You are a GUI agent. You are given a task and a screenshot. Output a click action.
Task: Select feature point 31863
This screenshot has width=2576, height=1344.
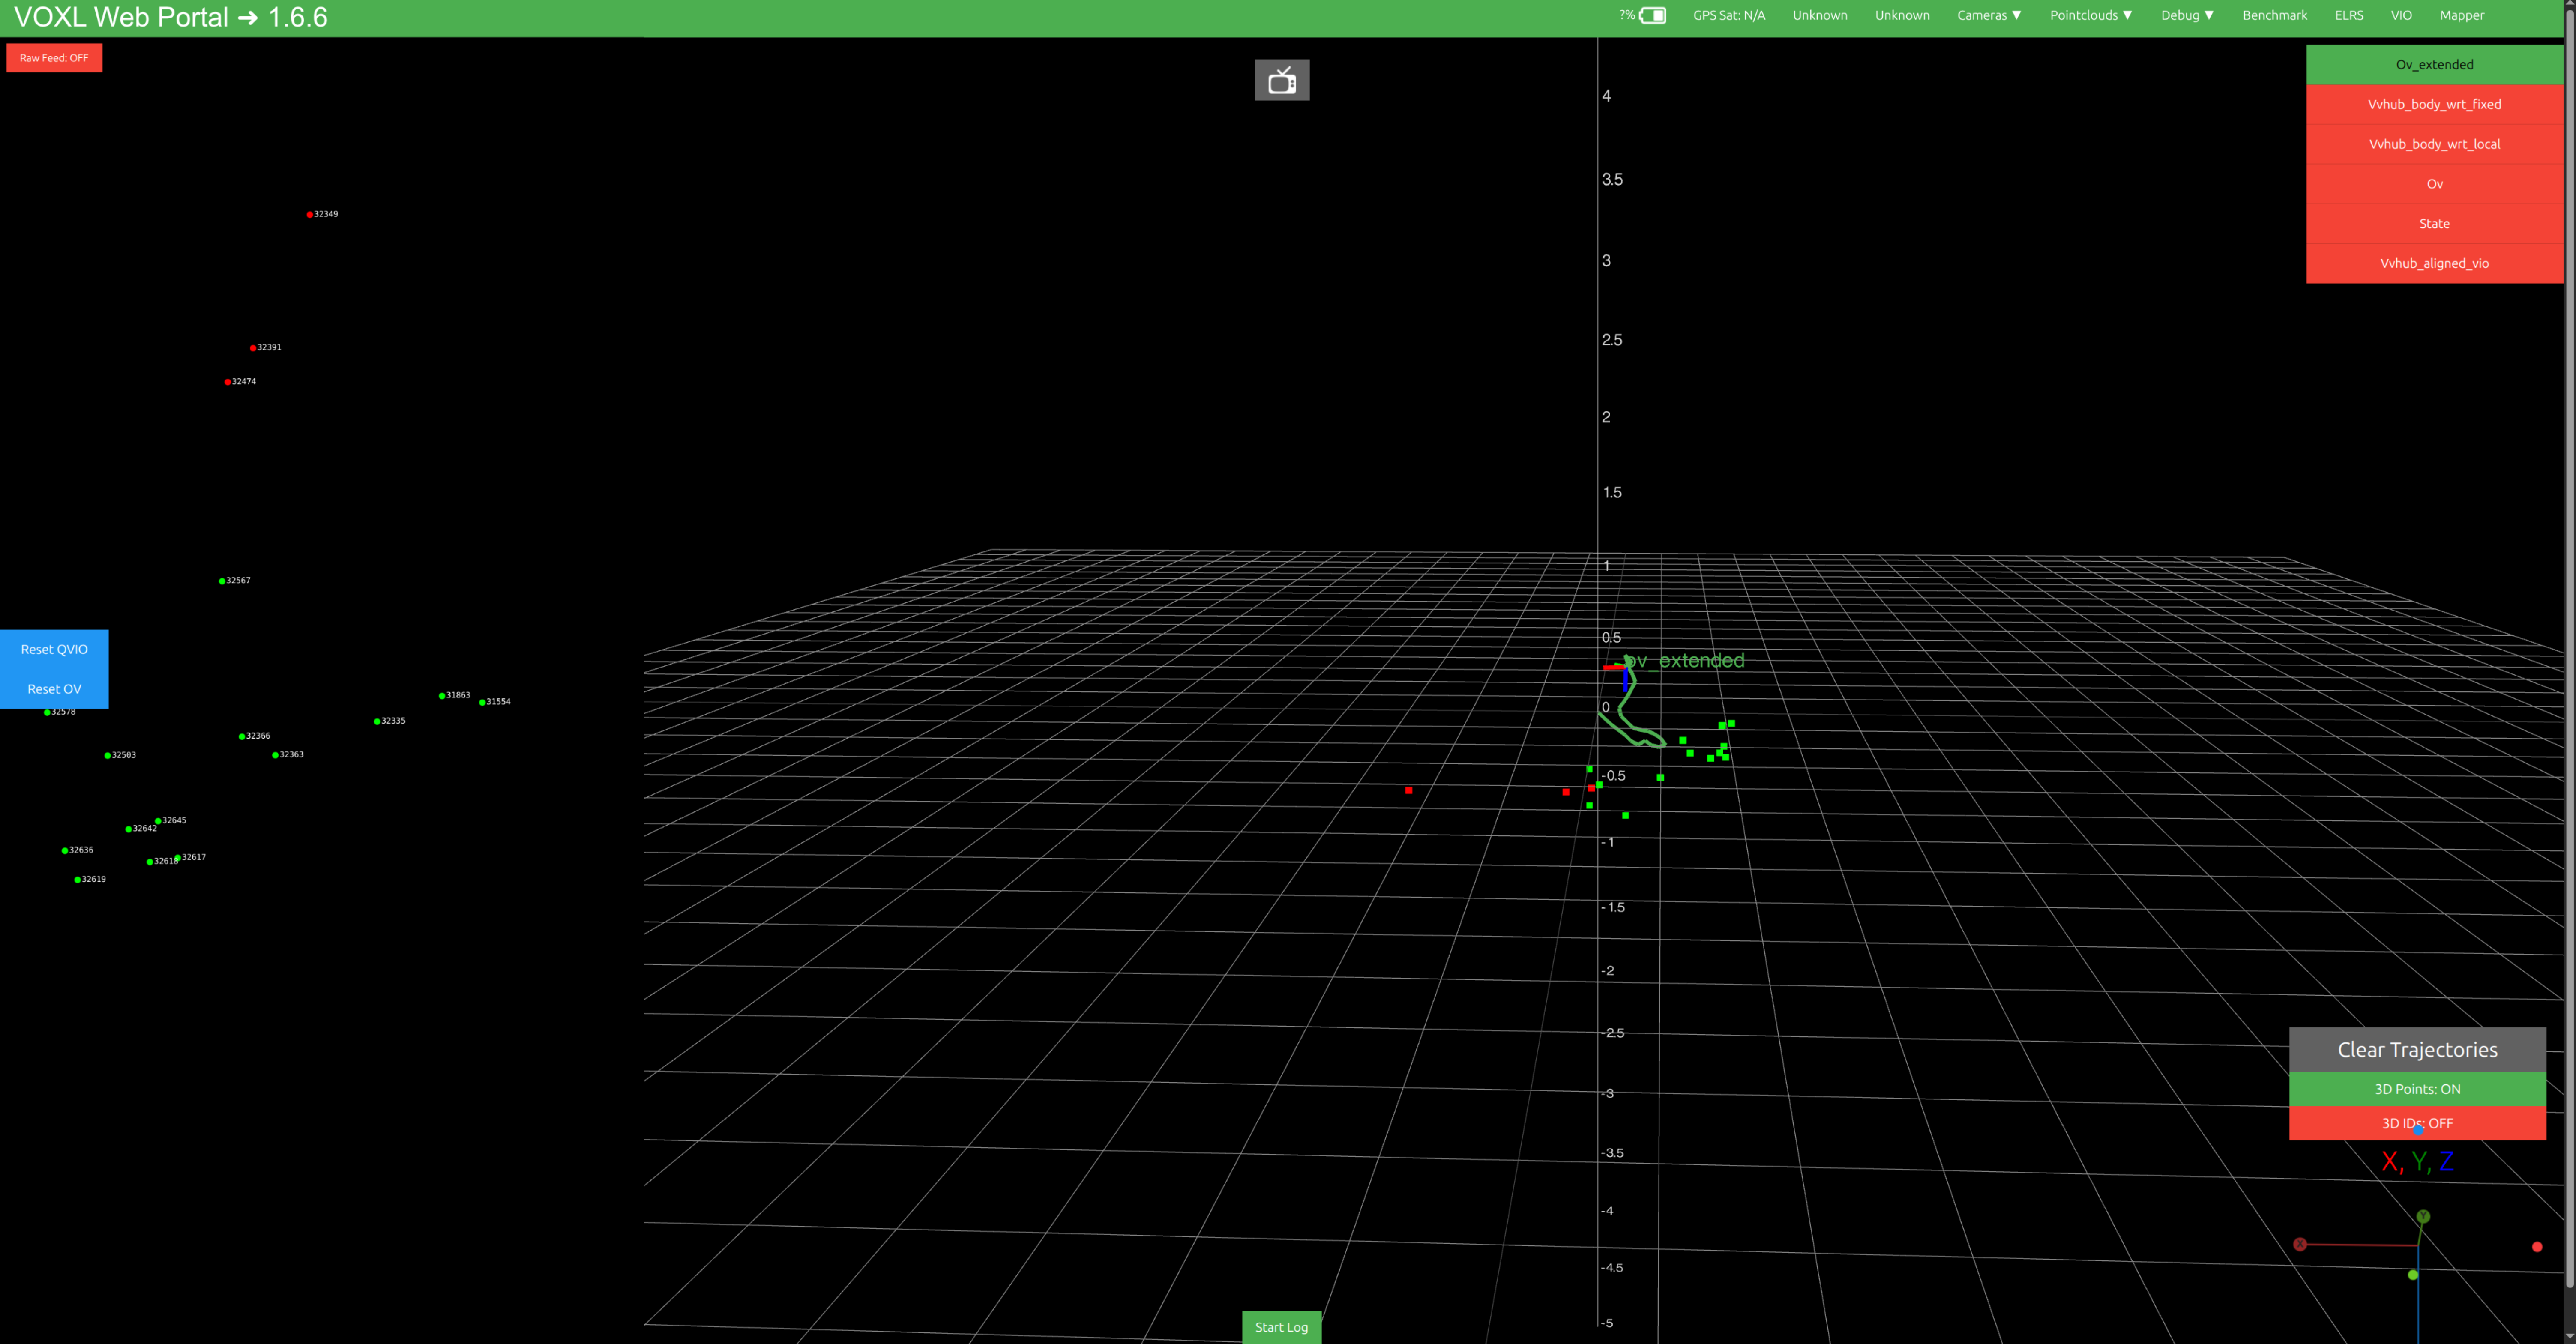[442, 696]
